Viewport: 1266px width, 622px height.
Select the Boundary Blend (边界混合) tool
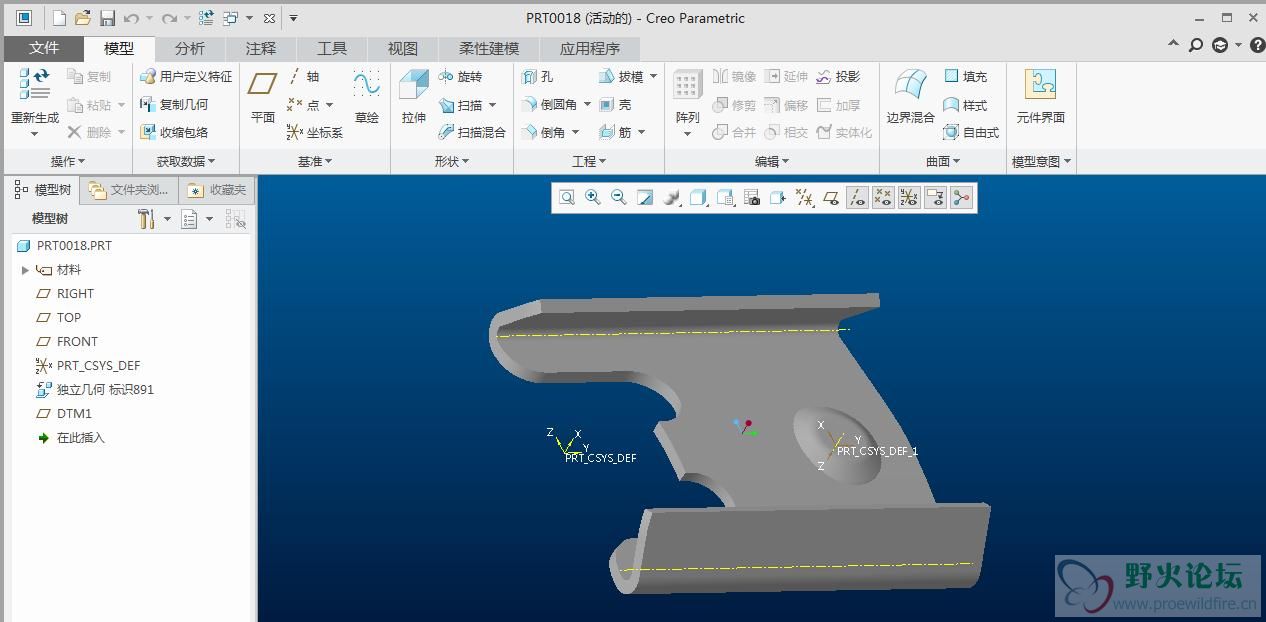[910, 97]
